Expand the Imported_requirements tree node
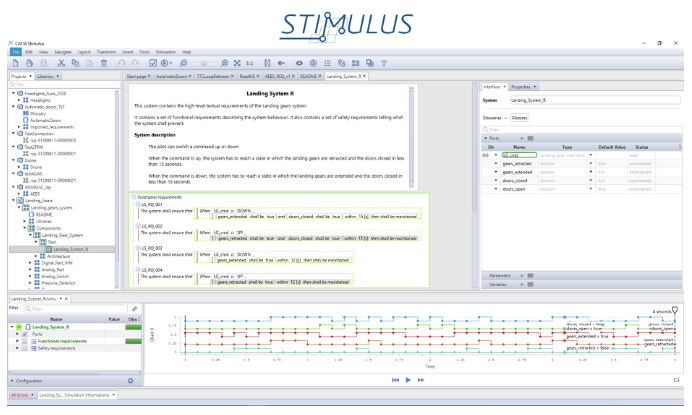 [19, 127]
